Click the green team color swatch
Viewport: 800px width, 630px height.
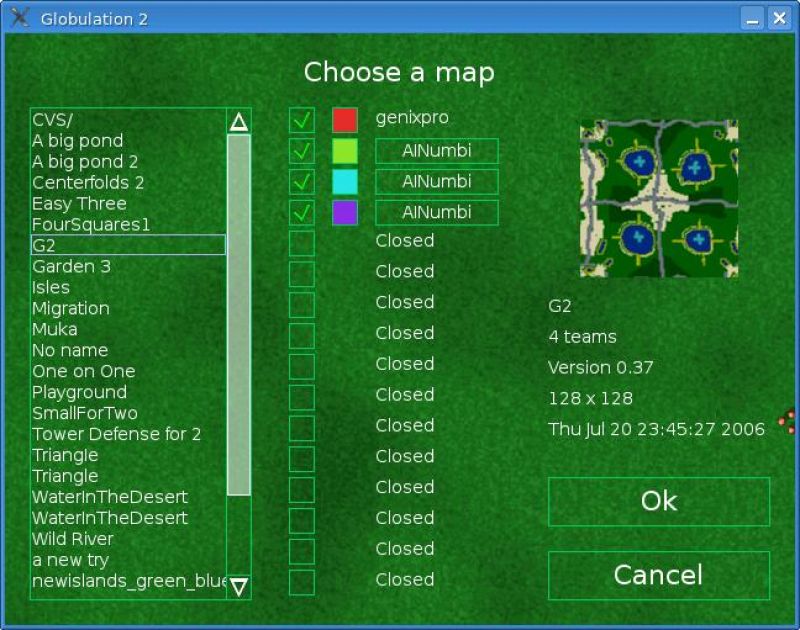345,151
